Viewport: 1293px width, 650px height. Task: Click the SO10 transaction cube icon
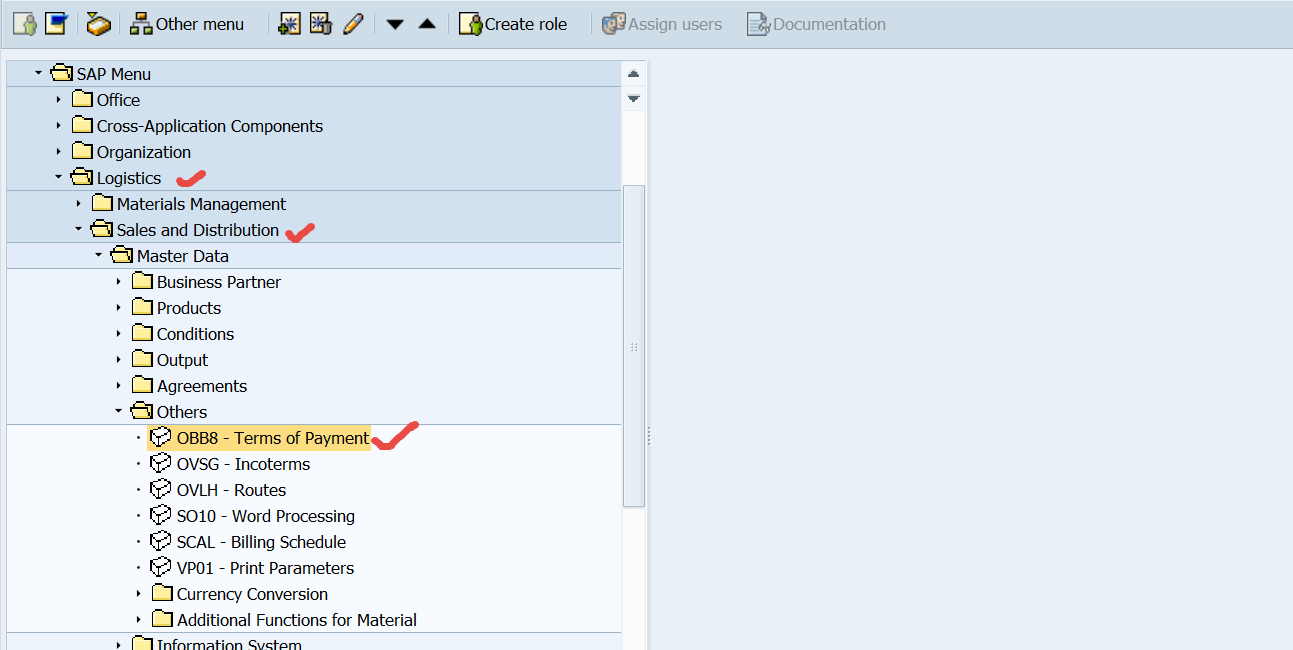160,515
